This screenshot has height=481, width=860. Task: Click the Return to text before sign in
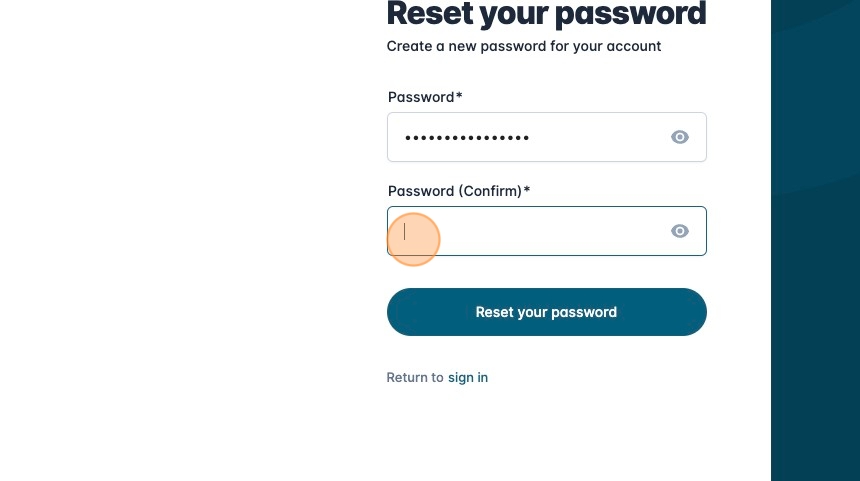415,377
